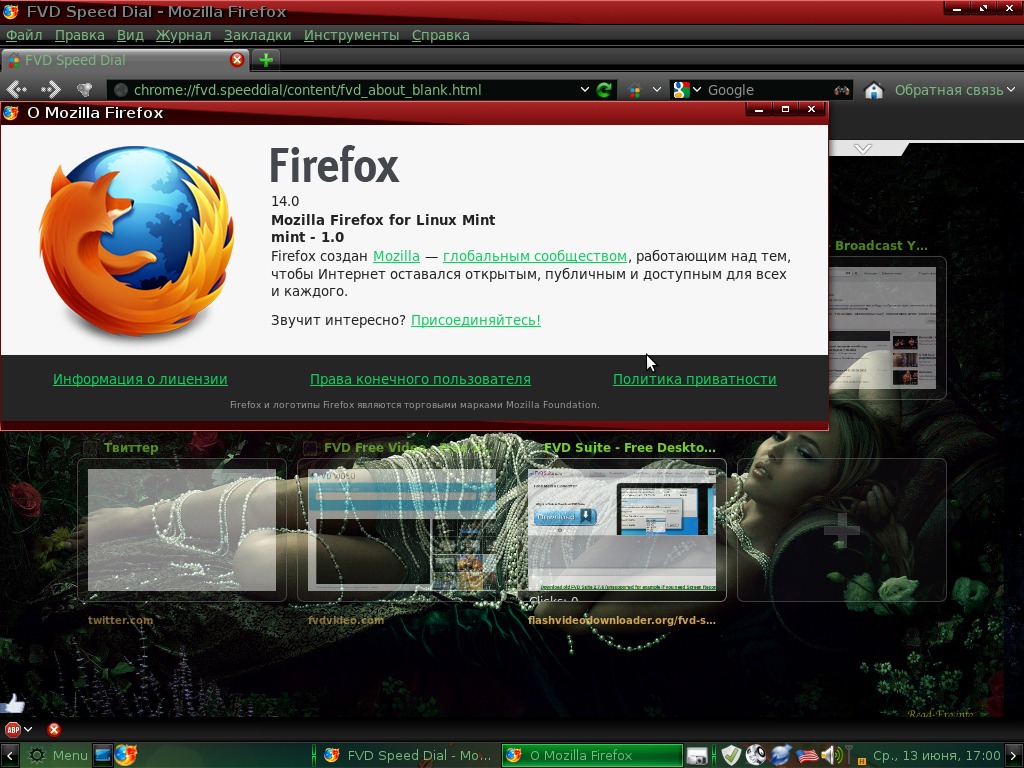
Task: Click the green shield checkmark tray icon
Action: click(x=731, y=756)
